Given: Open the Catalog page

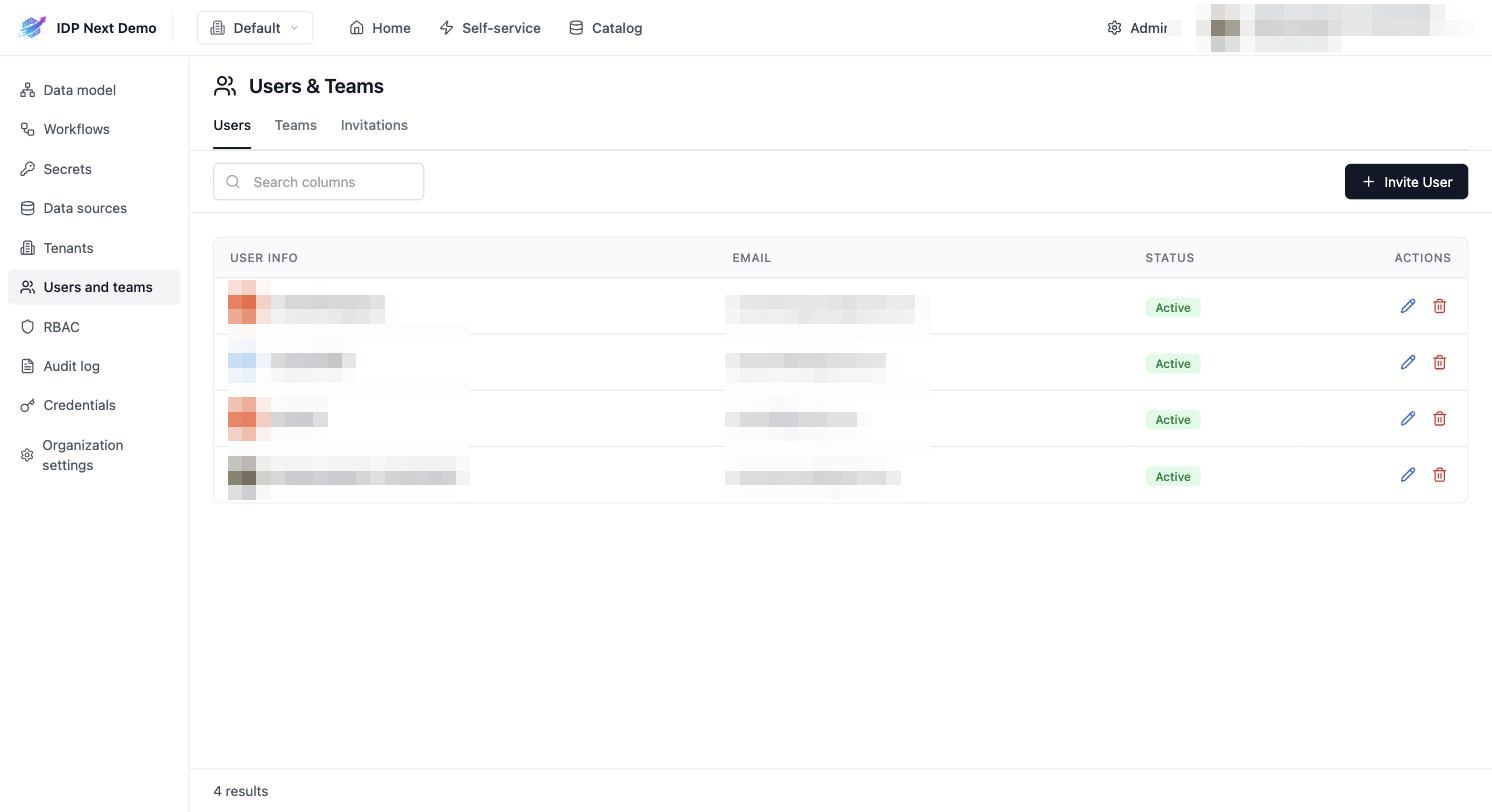Looking at the screenshot, I should pos(605,28).
